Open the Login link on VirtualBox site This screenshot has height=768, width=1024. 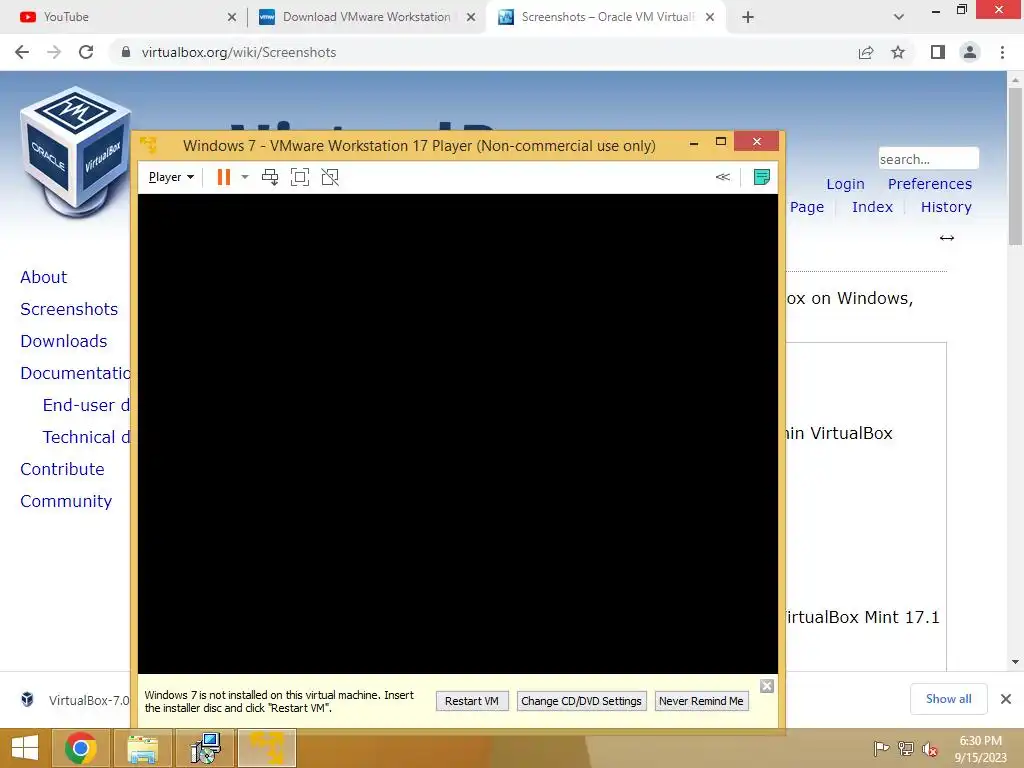(845, 184)
